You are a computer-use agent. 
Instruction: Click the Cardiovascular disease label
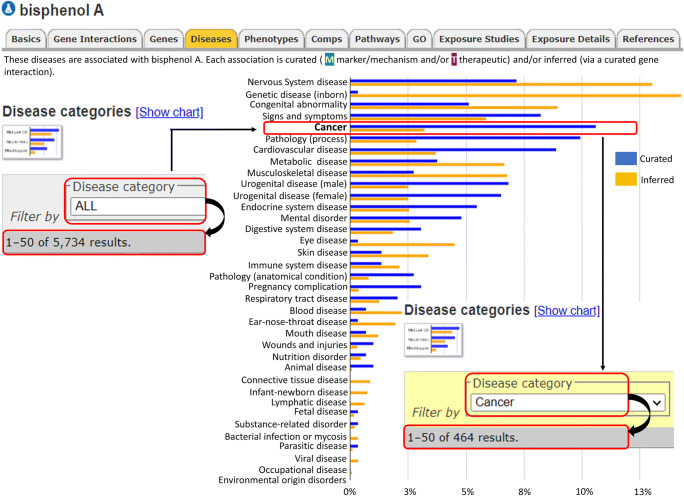coord(300,150)
